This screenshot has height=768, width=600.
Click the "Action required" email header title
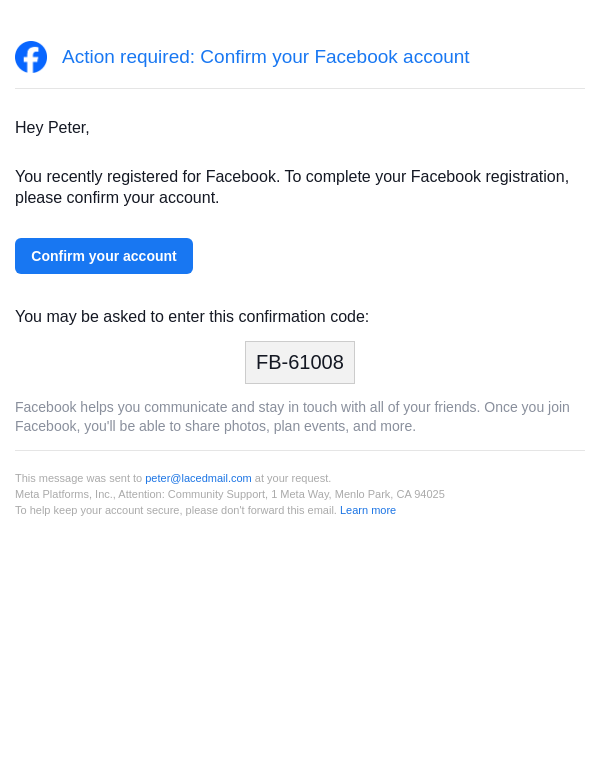[x=265, y=57]
